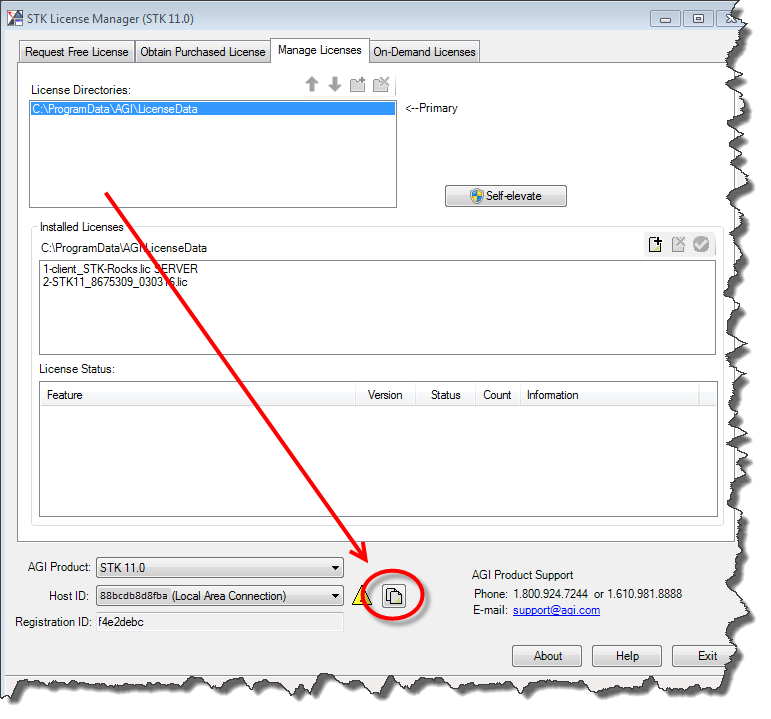The image size is (771, 719).
Task: Sort by Count column header
Action: (497, 395)
